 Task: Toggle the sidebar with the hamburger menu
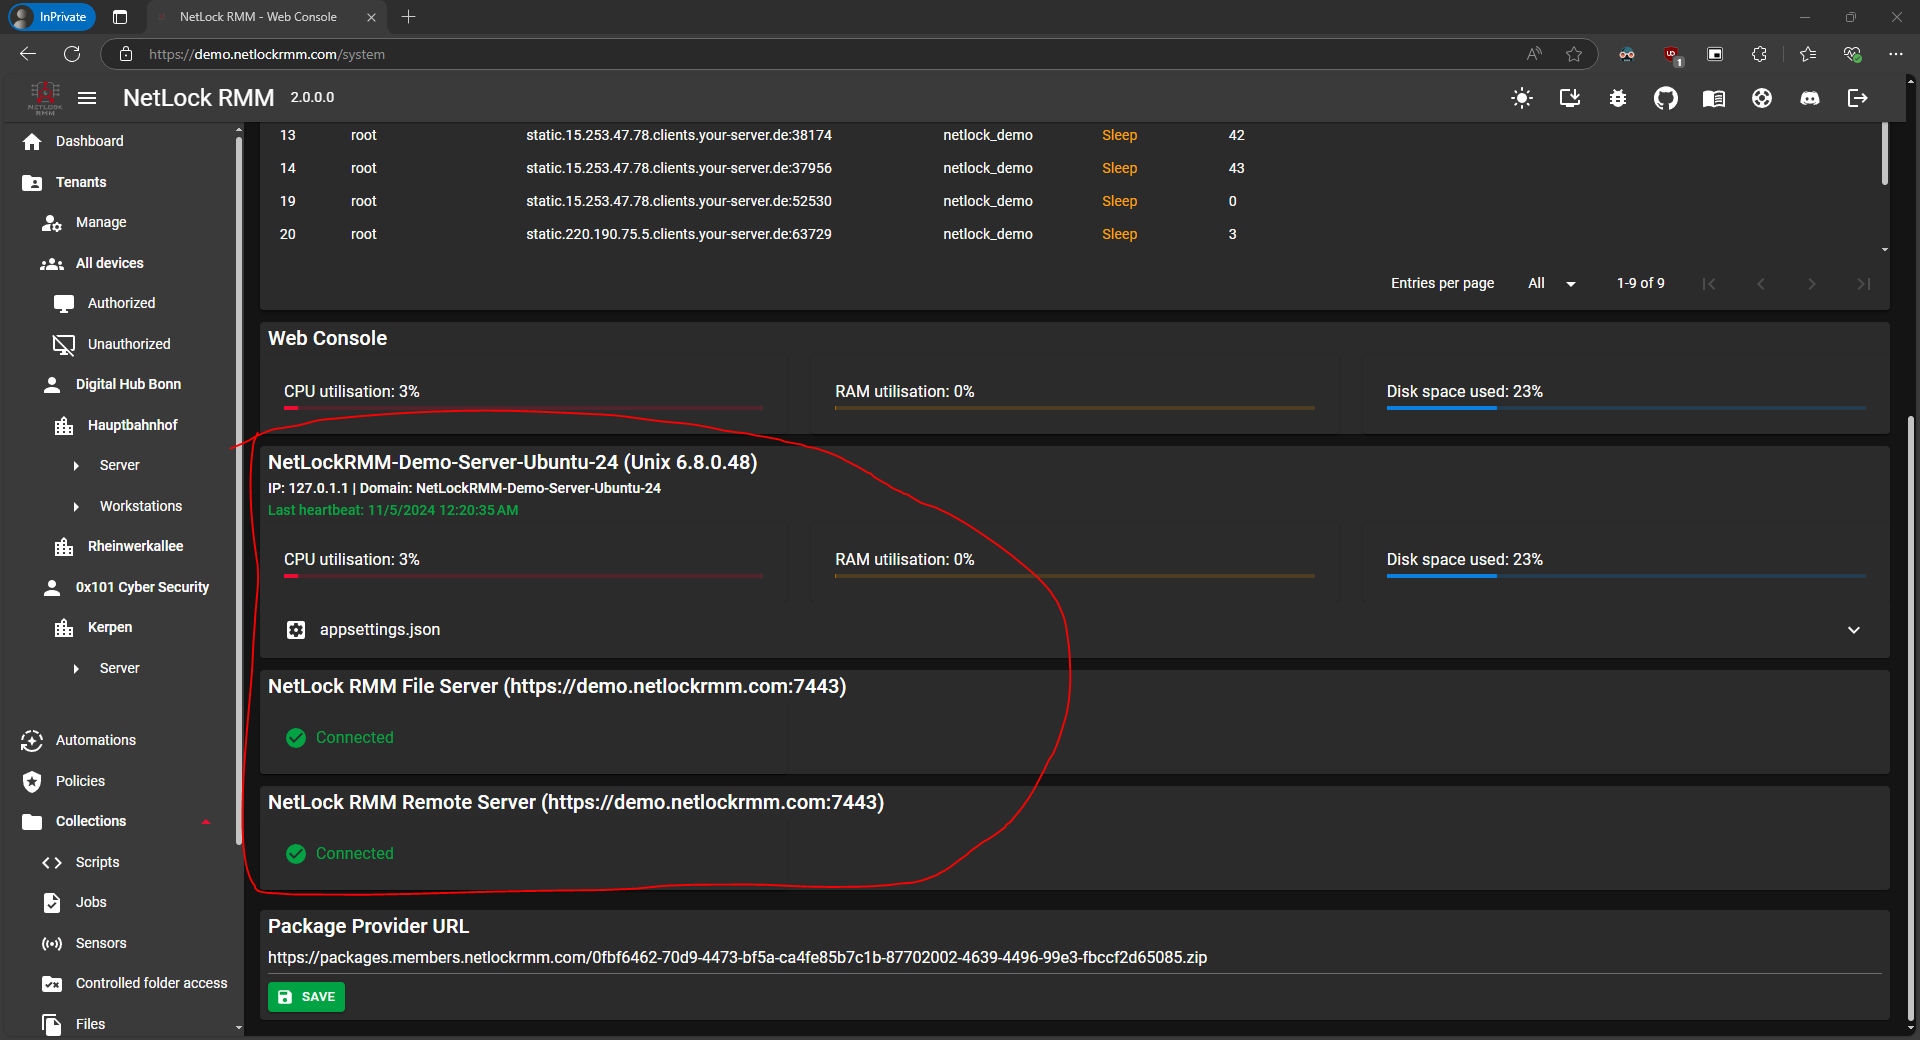(x=87, y=97)
